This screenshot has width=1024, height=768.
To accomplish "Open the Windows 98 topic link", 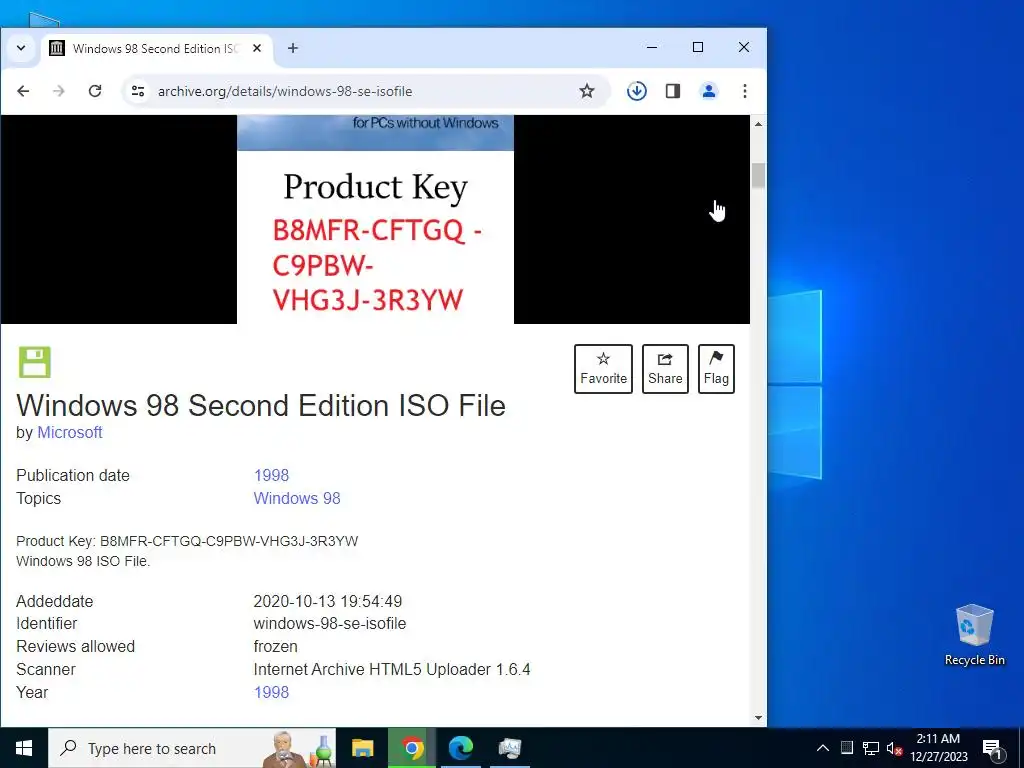I will [x=296, y=498].
